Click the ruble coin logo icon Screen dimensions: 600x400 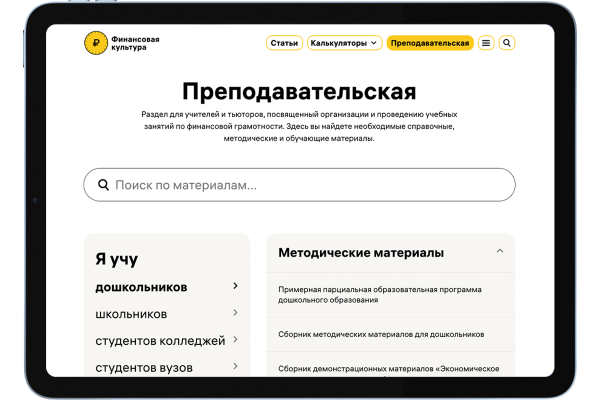pyautogui.click(x=95, y=43)
